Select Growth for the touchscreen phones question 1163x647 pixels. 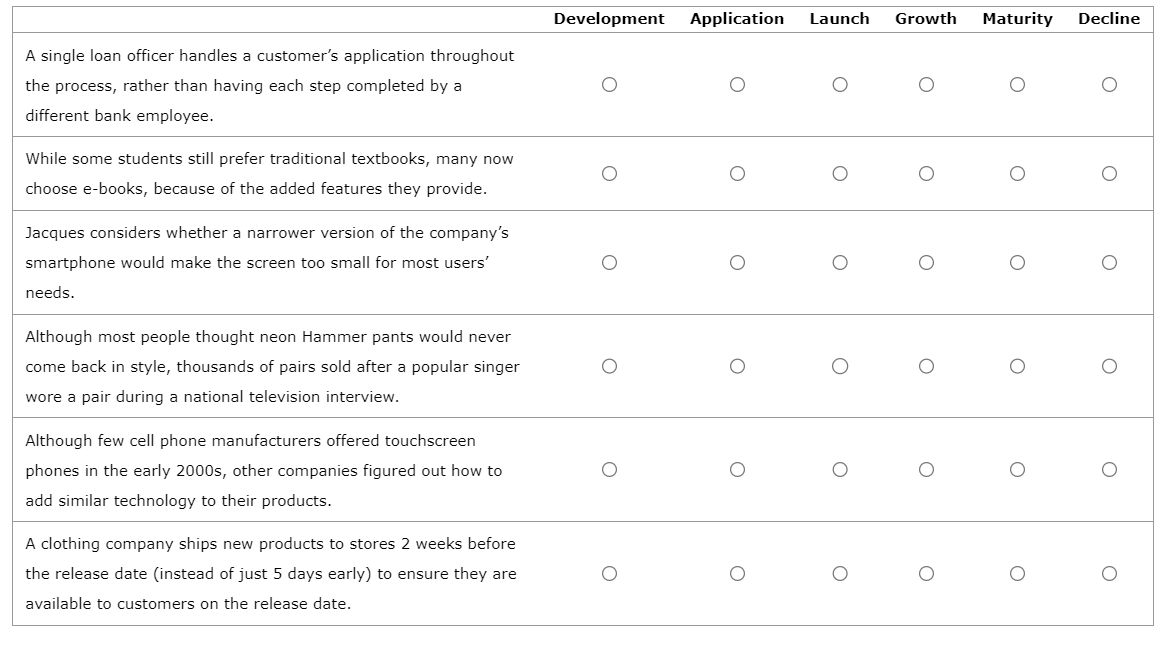click(x=926, y=469)
